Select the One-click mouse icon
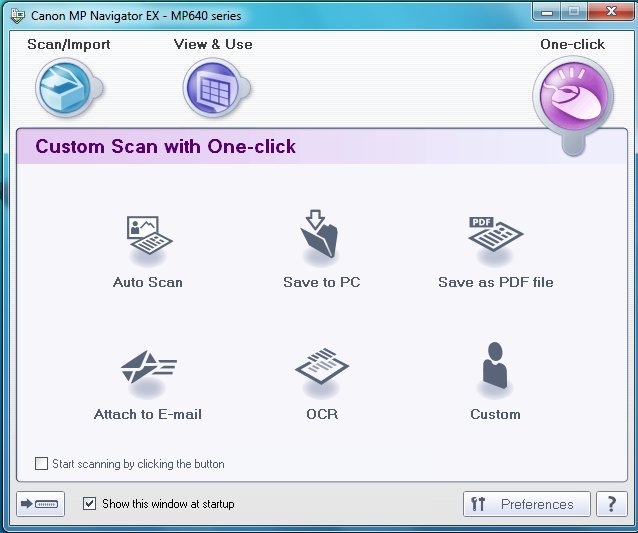 coord(571,93)
